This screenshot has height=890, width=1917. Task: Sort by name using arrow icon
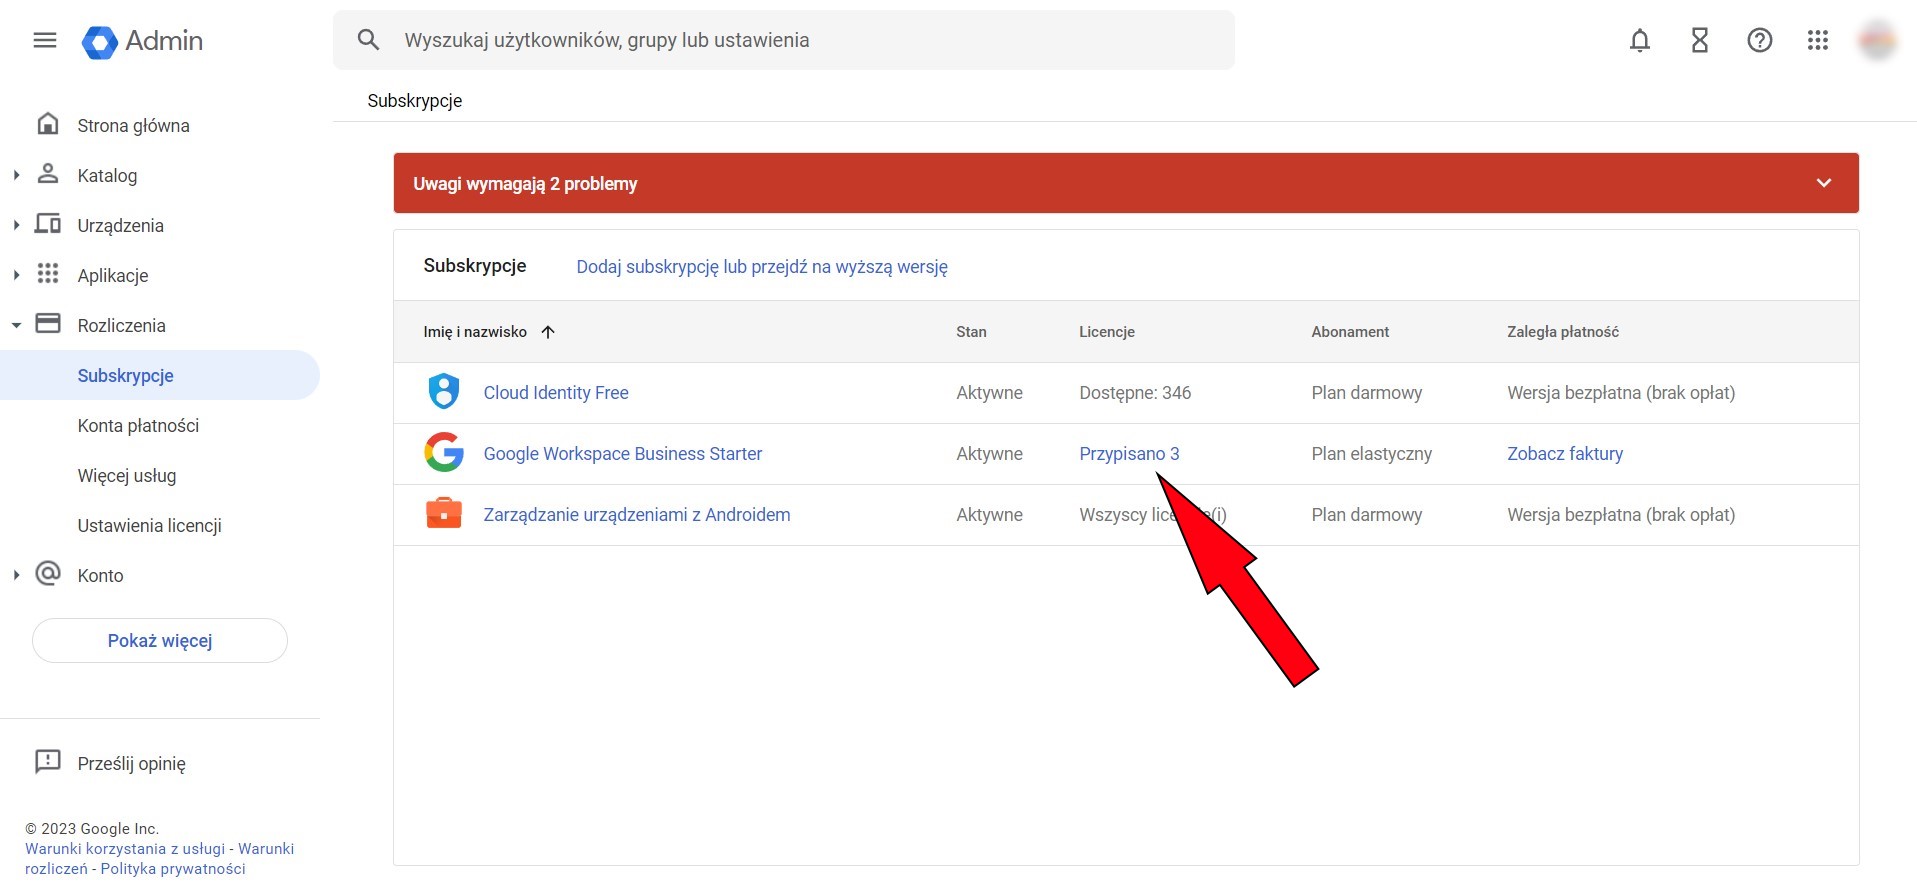[548, 332]
